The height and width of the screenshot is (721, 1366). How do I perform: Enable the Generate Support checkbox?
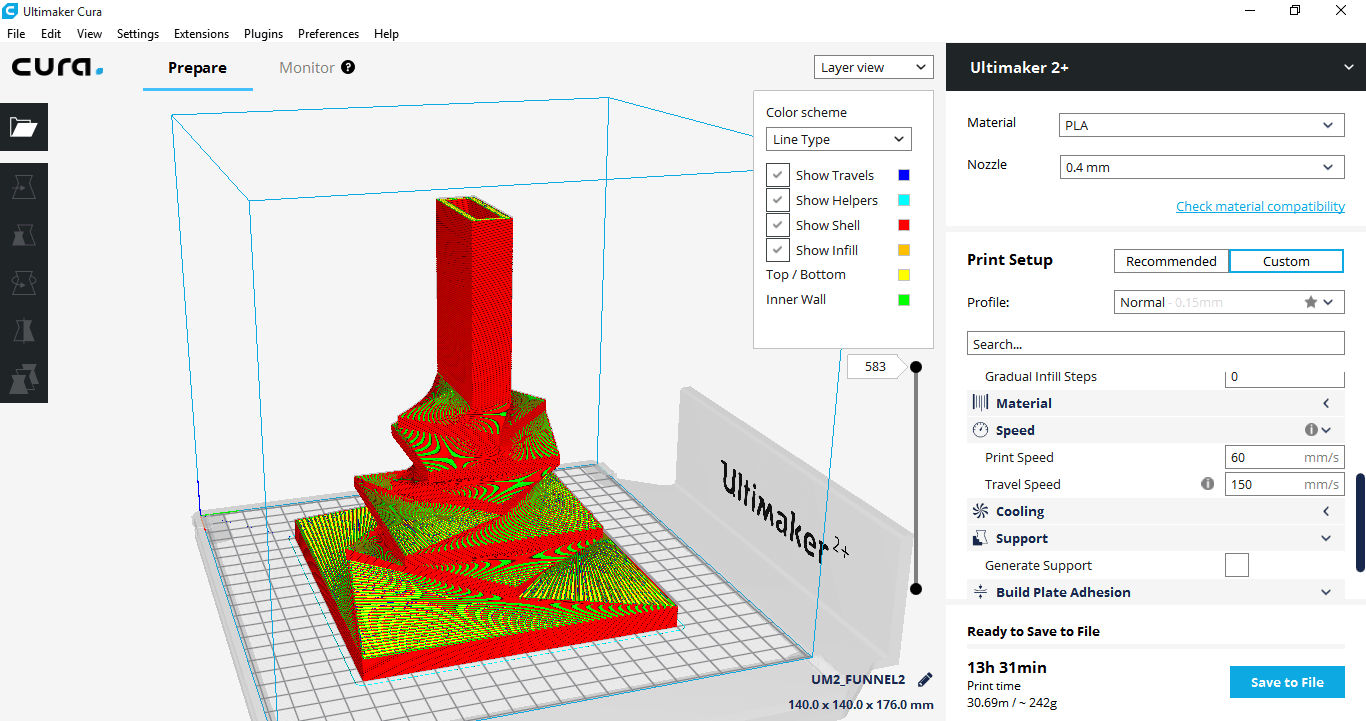pyautogui.click(x=1237, y=565)
